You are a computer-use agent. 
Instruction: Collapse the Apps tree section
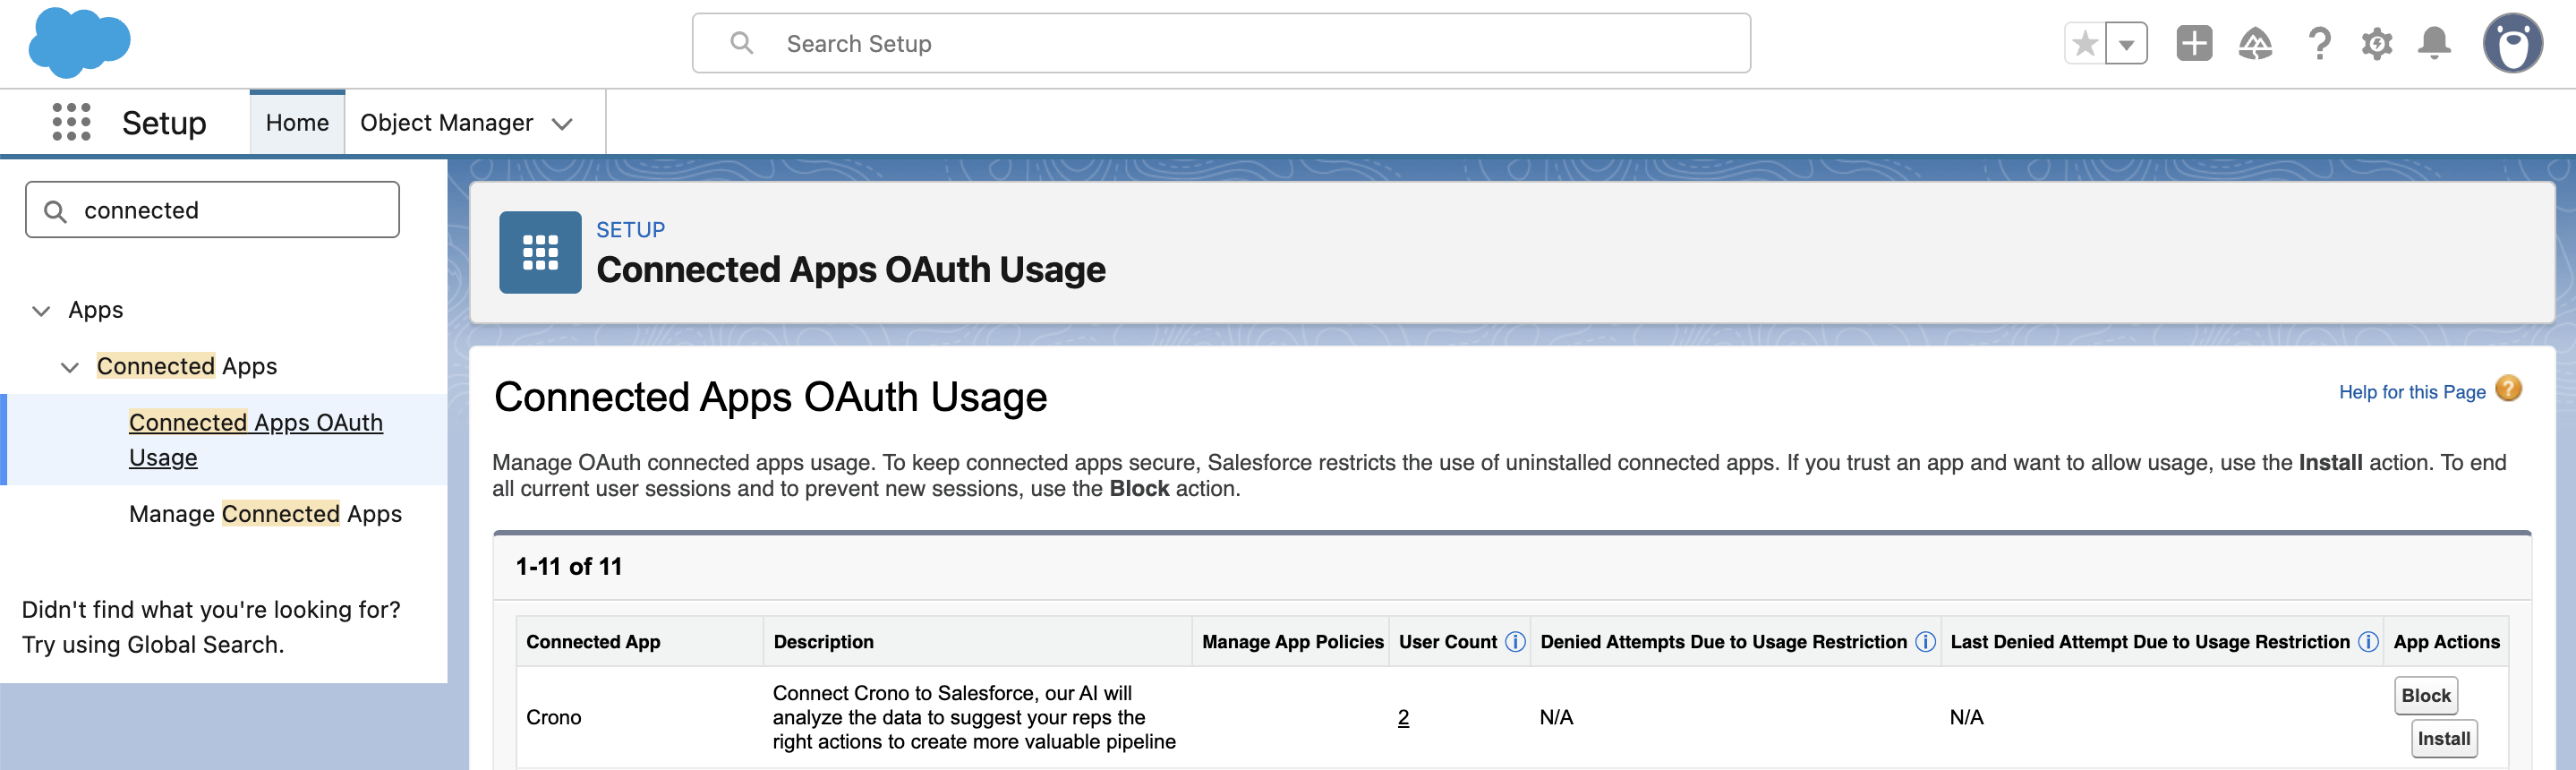click(41, 311)
